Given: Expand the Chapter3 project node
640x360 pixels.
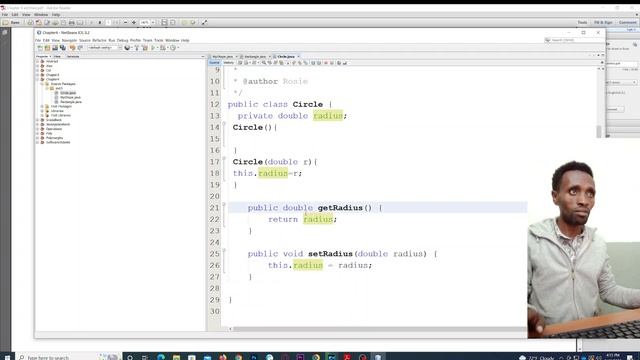Looking at the screenshot, I should [x=38, y=75].
